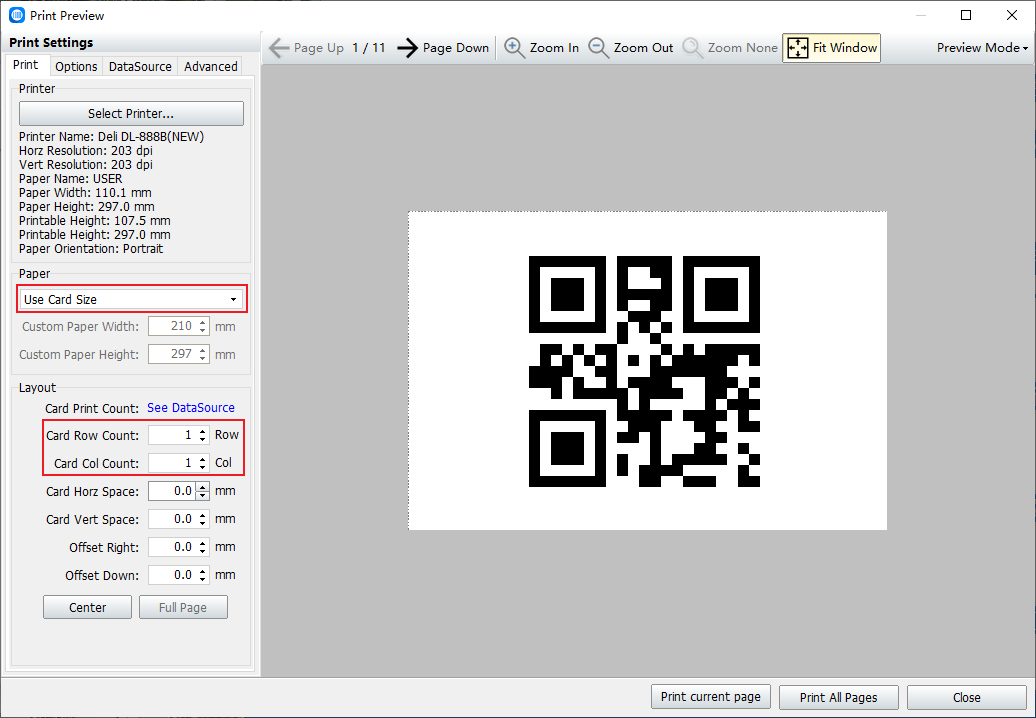The image size is (1036, 718).
Task: Switch to the Options tab
Action: point(76,67)
